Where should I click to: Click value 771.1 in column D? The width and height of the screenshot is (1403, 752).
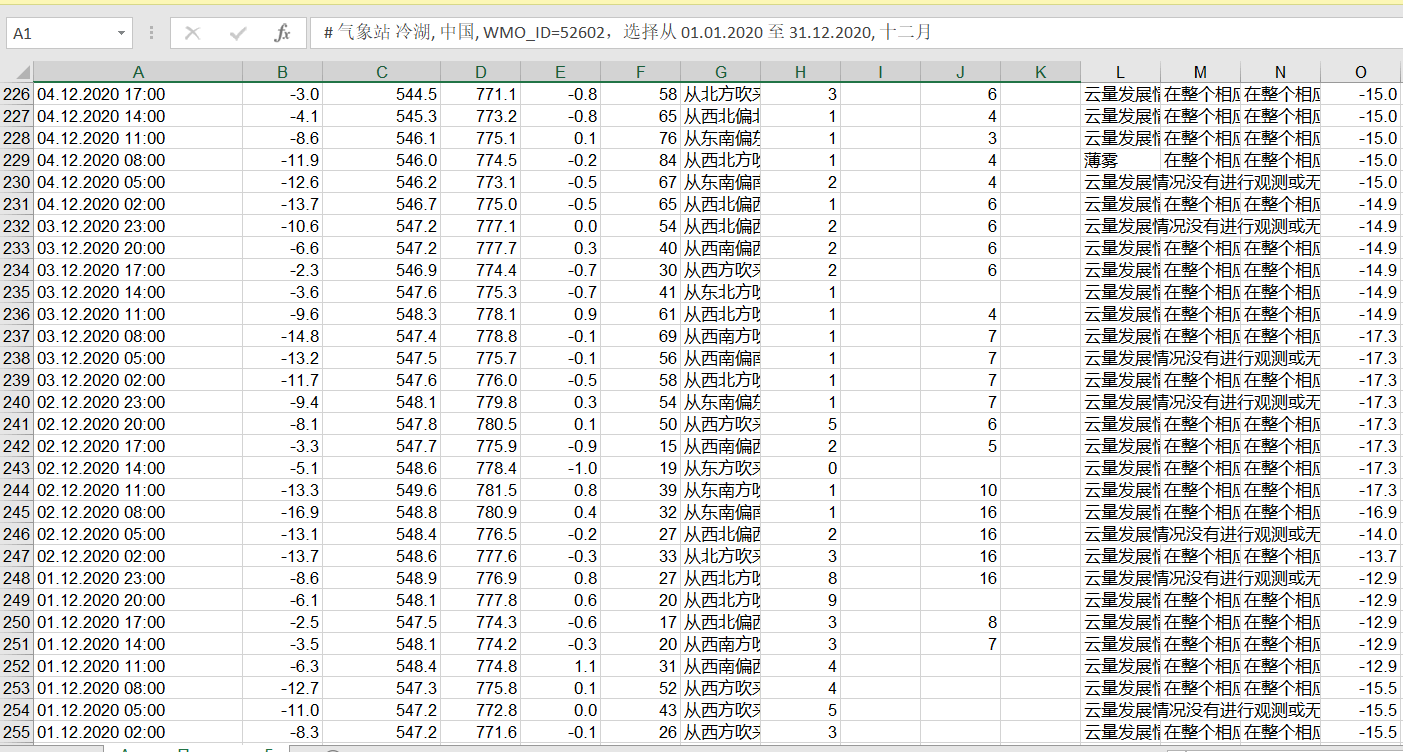point(481,94)
